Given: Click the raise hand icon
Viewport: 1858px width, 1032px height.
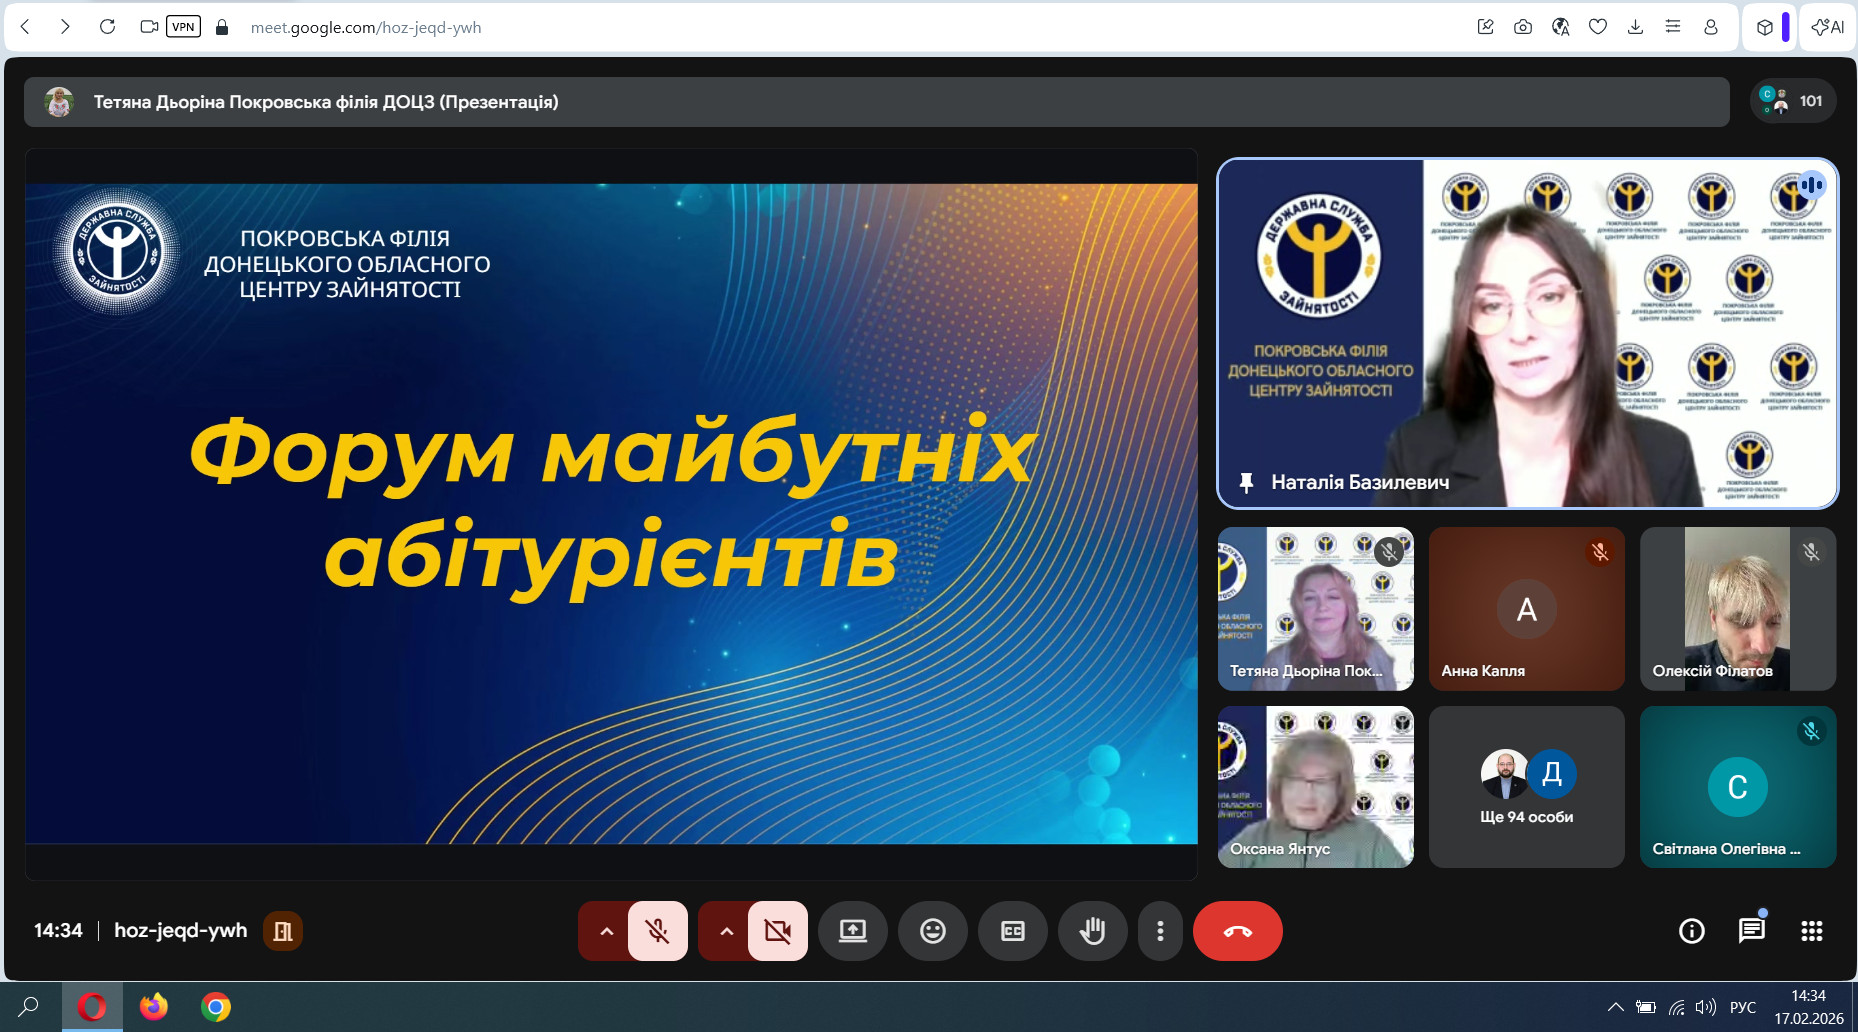Looking at the screenshot, I should (x=1092, y=931).
